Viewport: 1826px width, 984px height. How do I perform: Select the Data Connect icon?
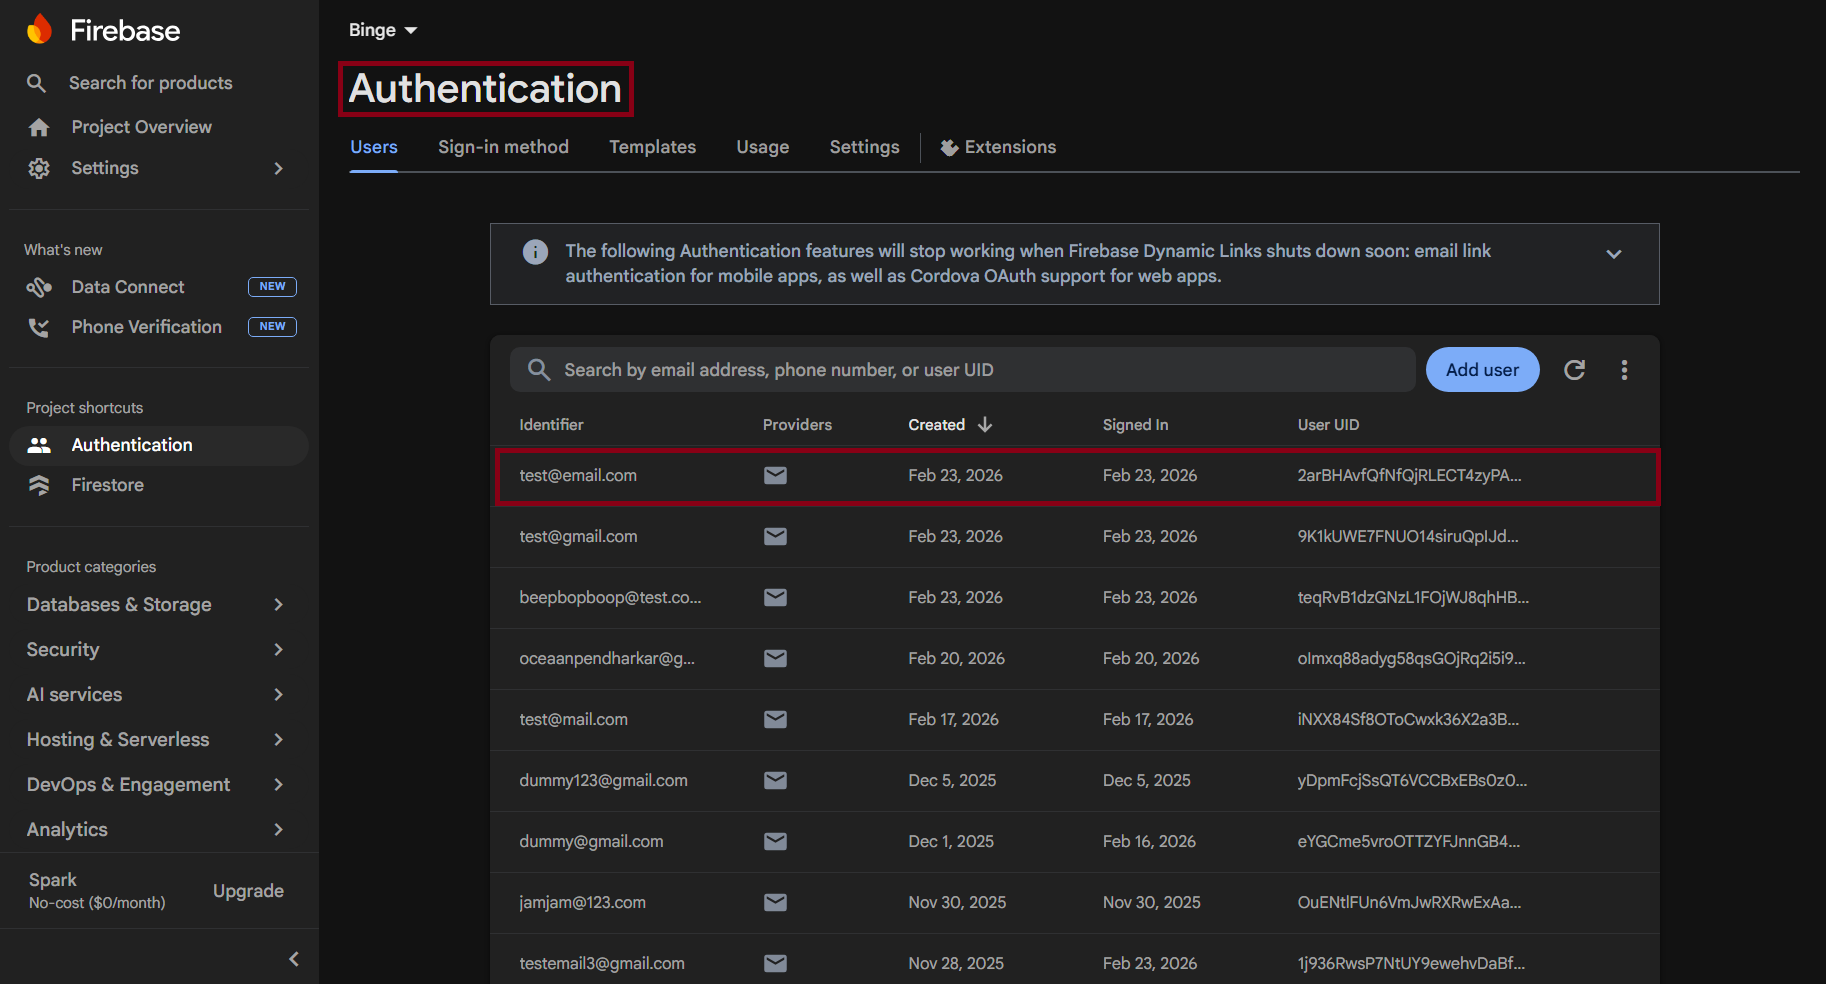(38, 287)
